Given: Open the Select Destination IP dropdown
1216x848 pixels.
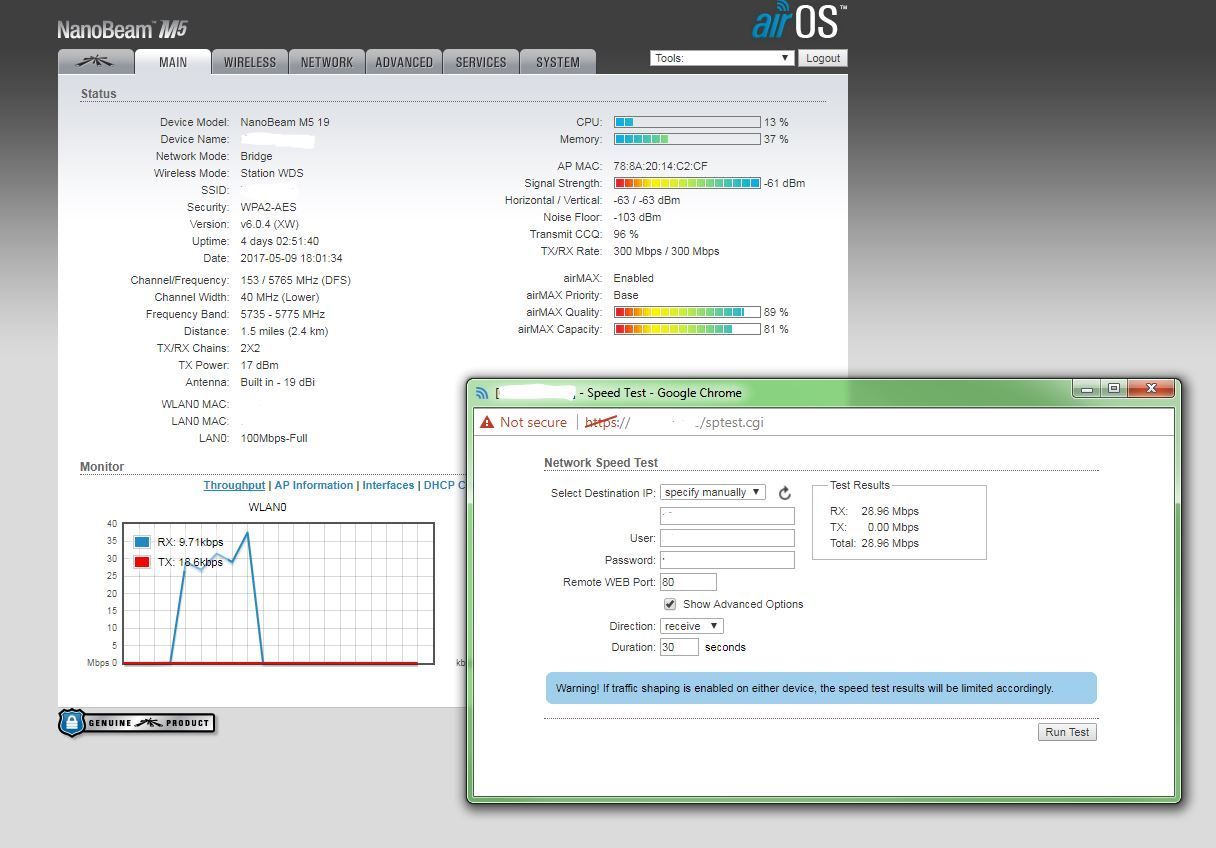Looking at the screenshot, I should pyautogui.click(x=712, y=492).
